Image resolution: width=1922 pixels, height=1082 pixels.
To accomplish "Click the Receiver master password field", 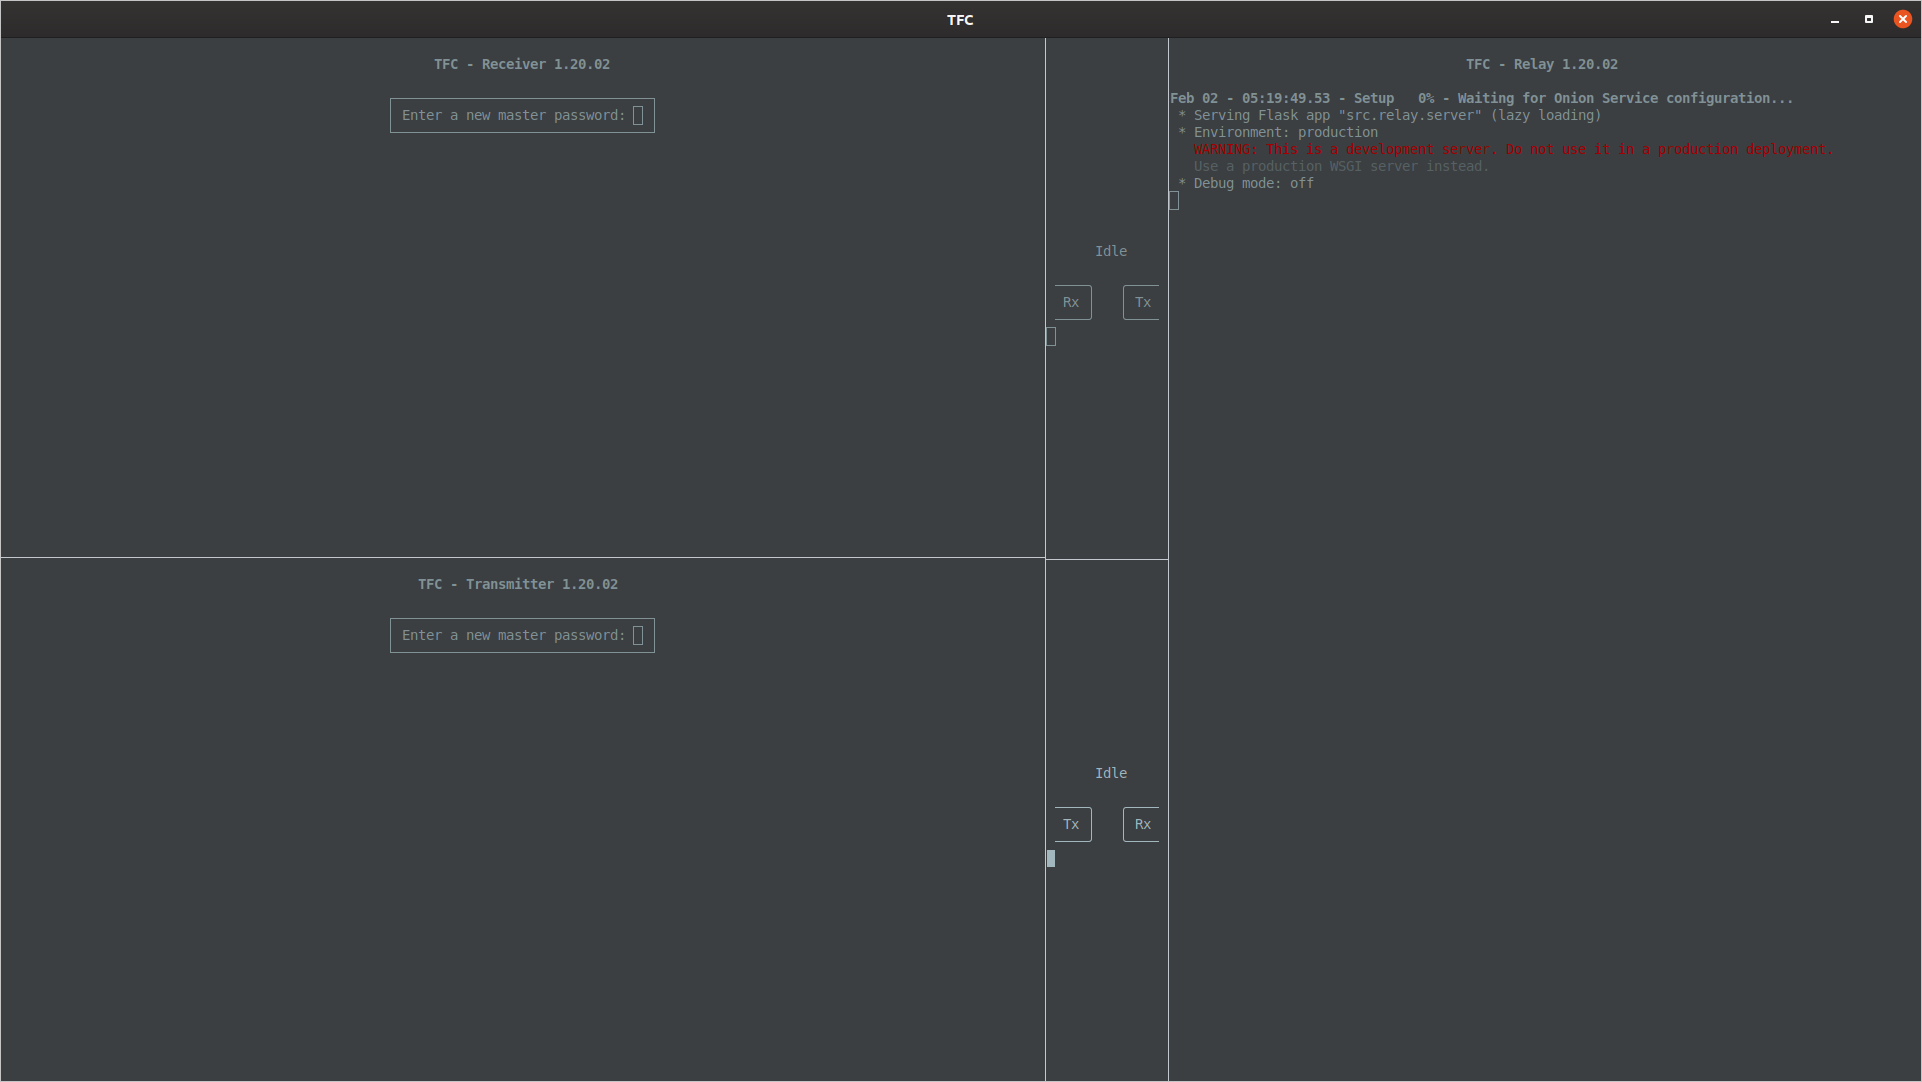I will point(522,115).
